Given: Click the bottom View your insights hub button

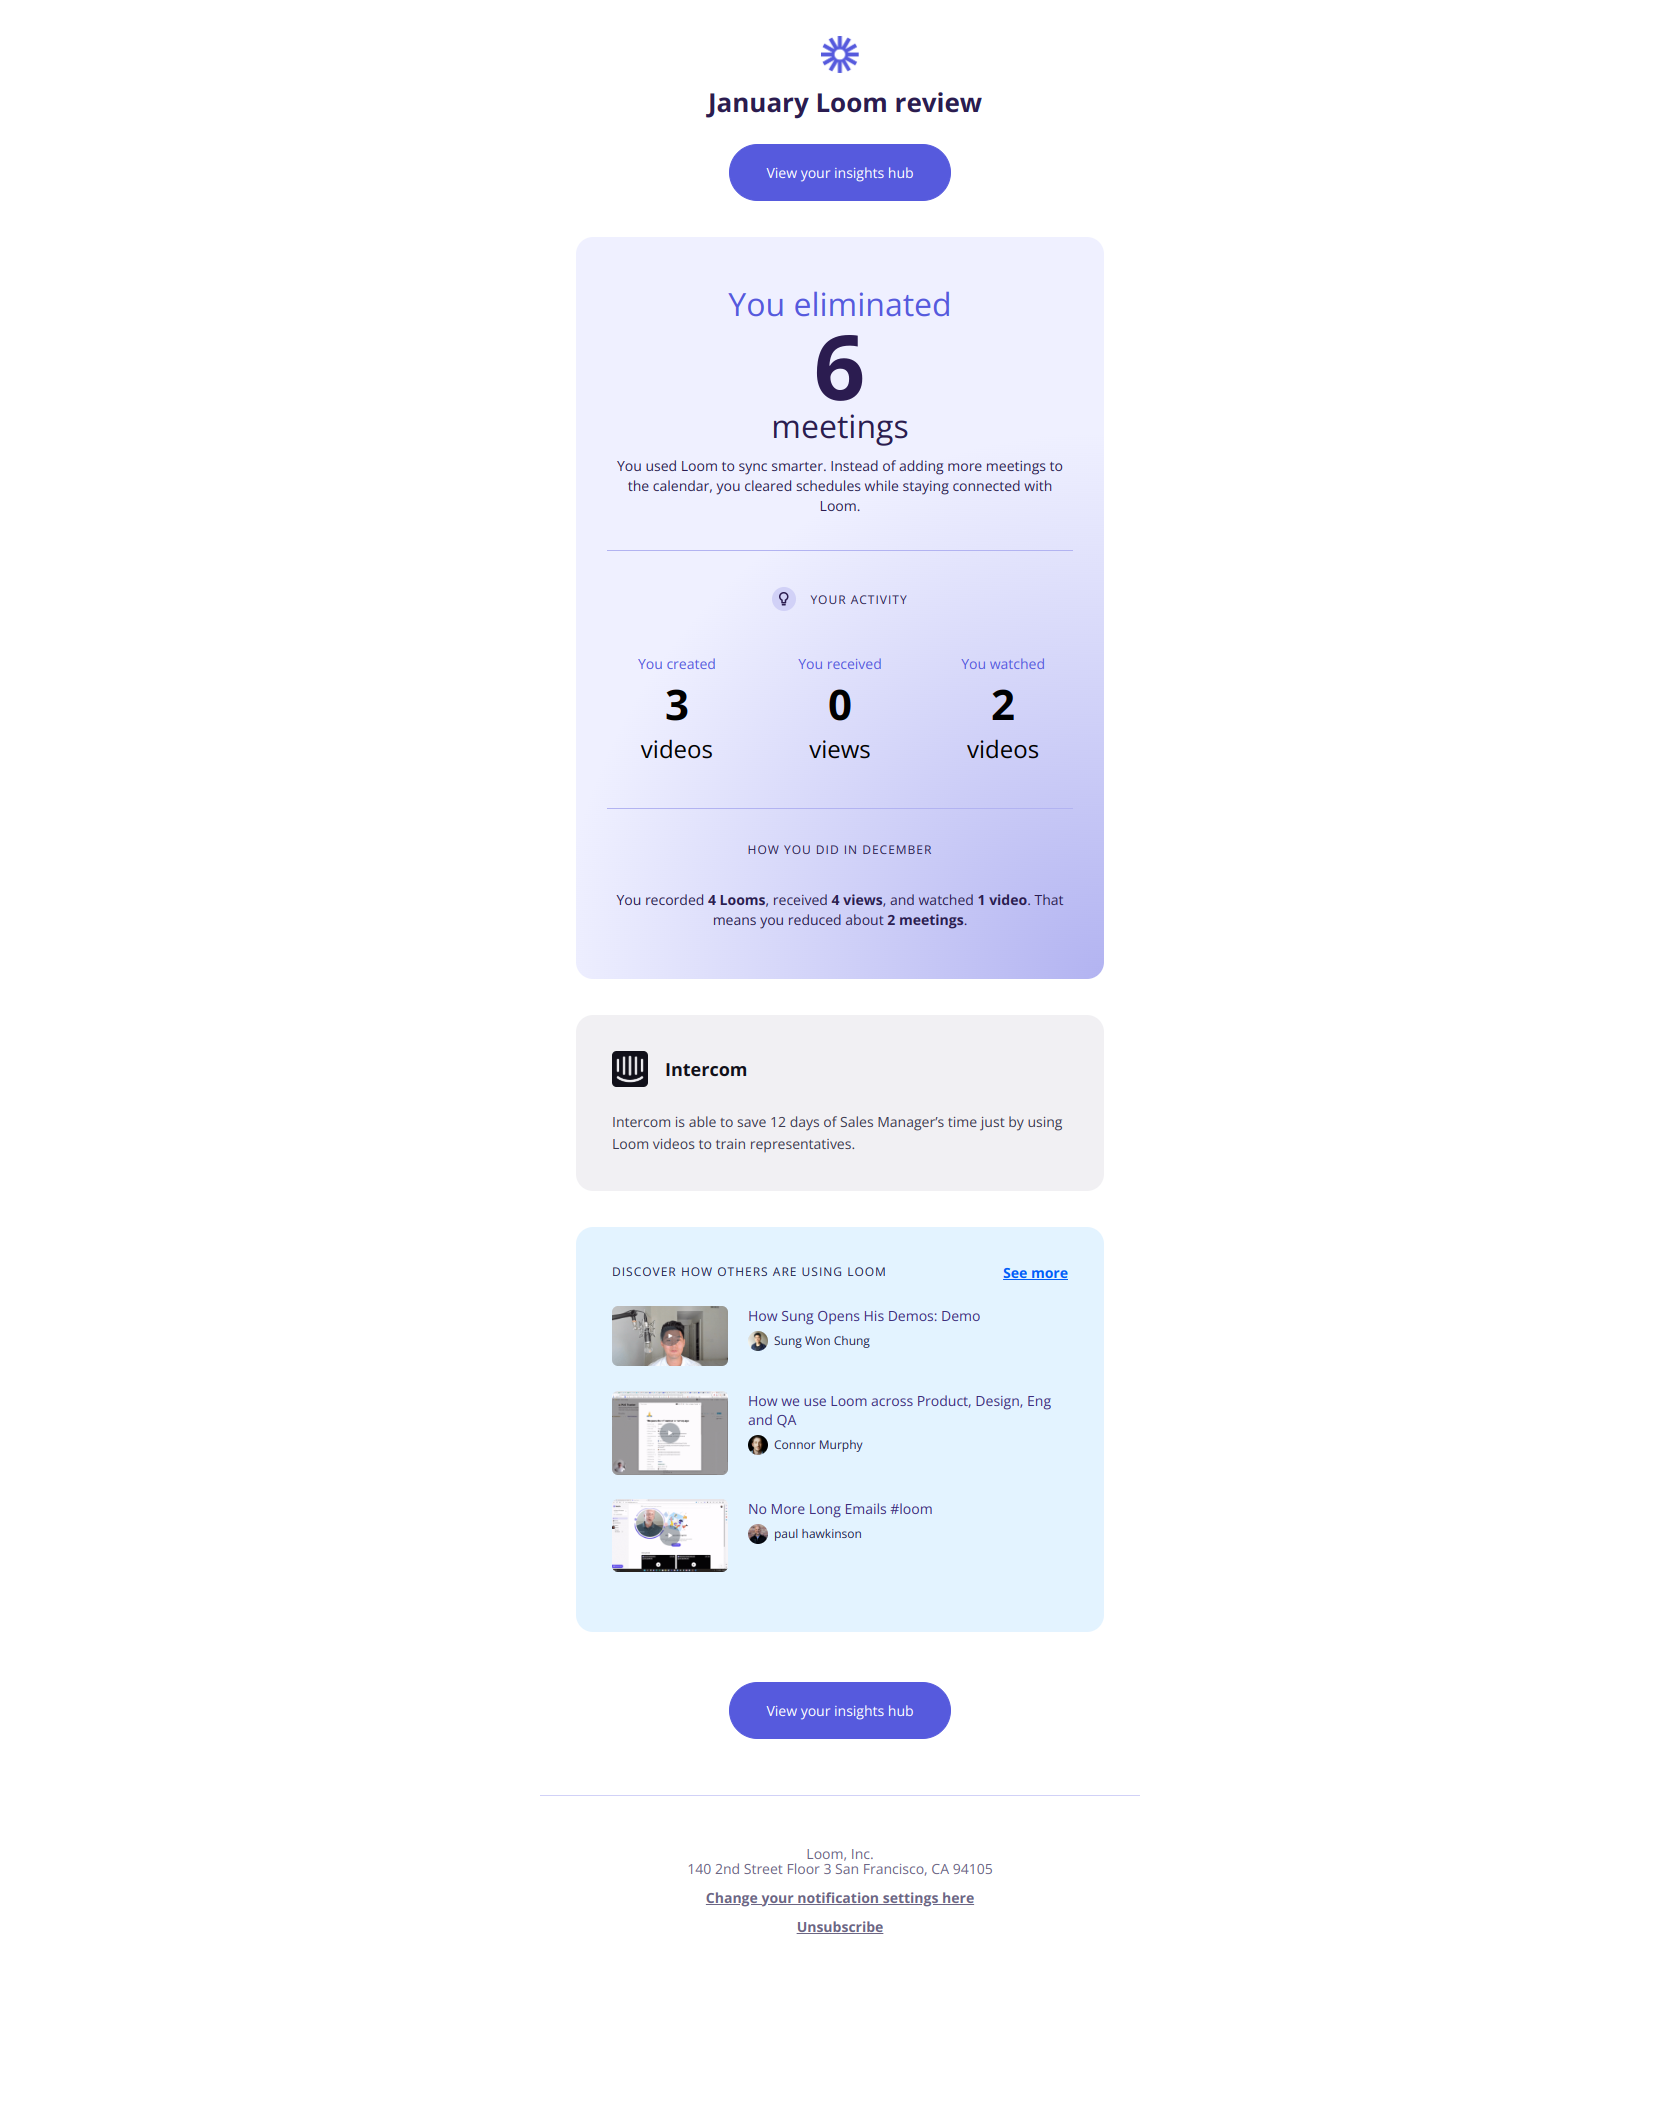Looking at the screenshot, I should pyautogui.click(x=840, y=1711).
